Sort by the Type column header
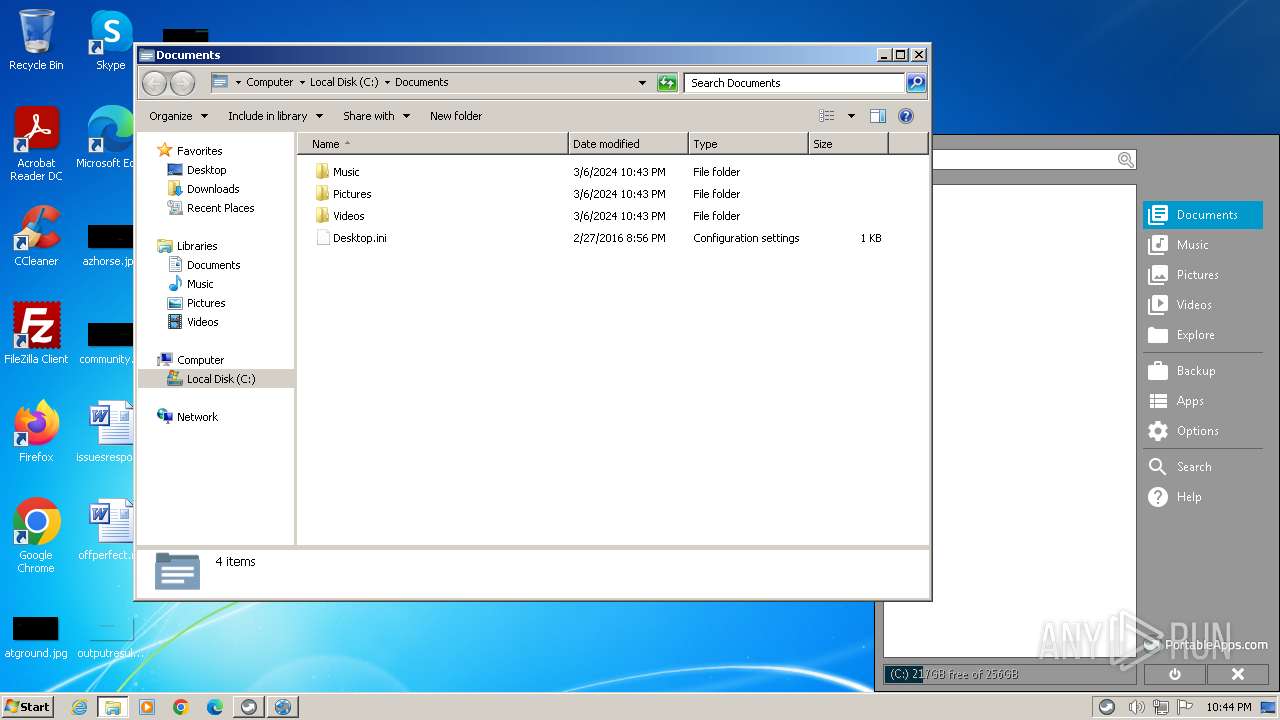Viewport: 1280px width, 720px height. tap(748, 144)
